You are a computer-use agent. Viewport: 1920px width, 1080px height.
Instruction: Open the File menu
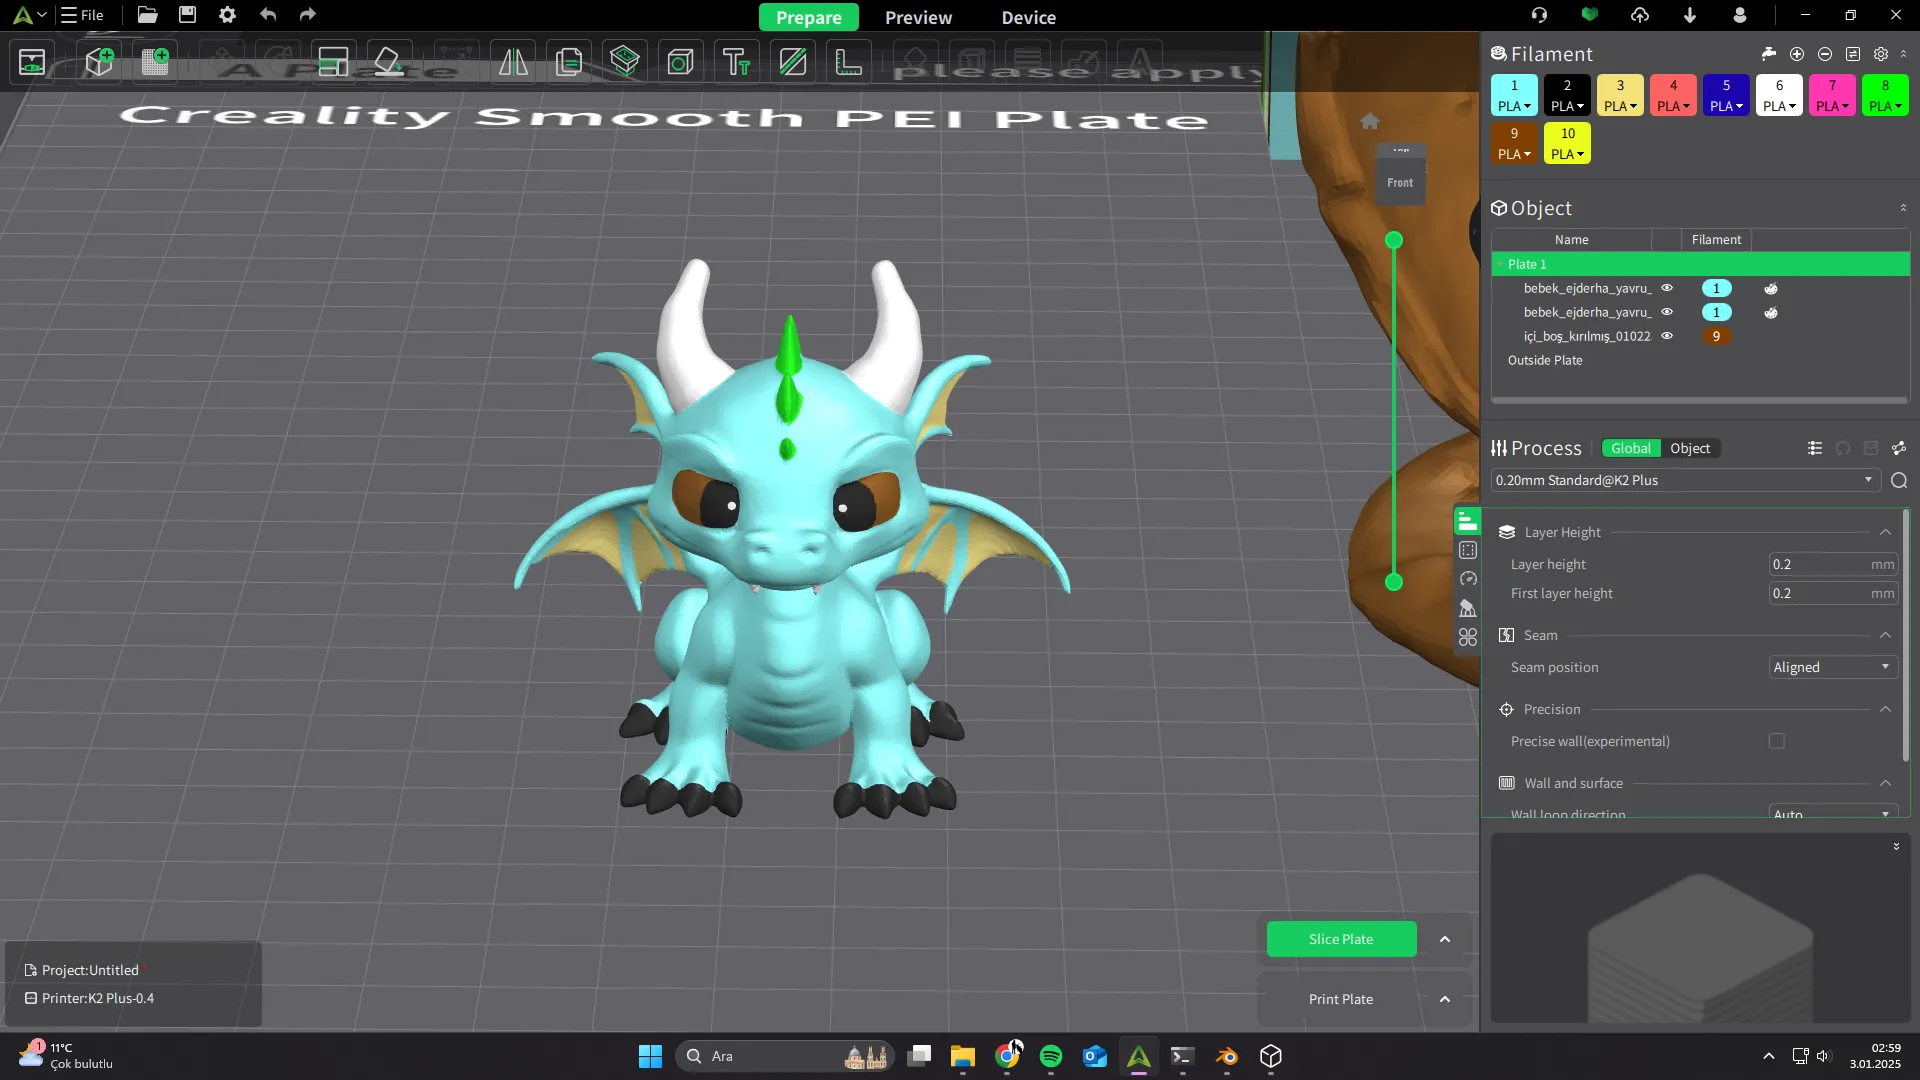[x=83, y=15]
